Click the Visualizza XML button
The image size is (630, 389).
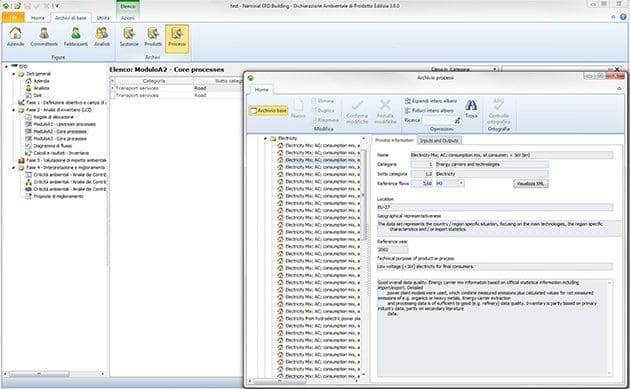pos(530,184)
